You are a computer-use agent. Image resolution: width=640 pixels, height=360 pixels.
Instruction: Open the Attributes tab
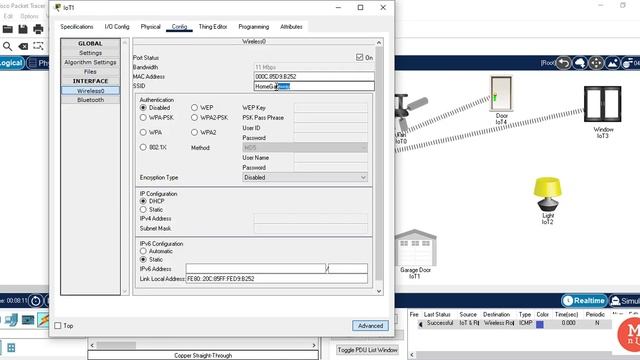click(x=291, y=27)
